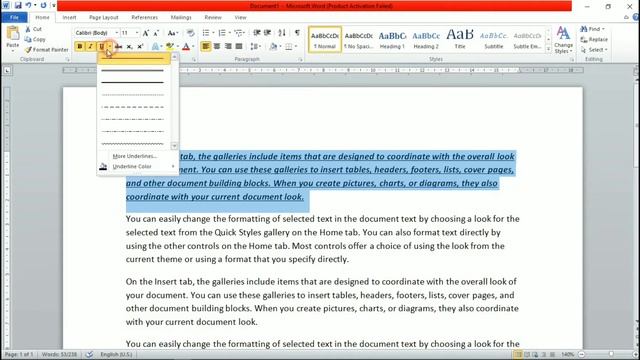The image size is (640, 360).
Task: Toggle Bold formatting button
Action: (x=80, y=47)
